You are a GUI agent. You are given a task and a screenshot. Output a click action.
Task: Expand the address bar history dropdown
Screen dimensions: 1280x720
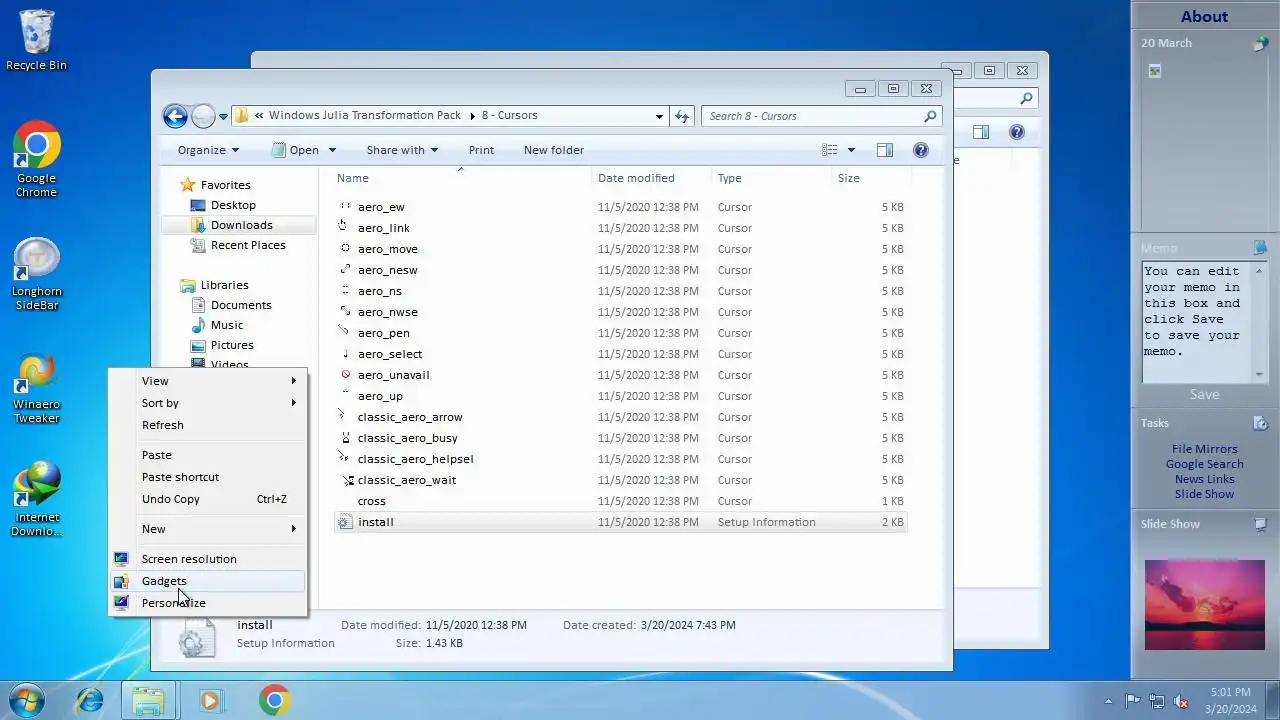click(x=659, y=116)
